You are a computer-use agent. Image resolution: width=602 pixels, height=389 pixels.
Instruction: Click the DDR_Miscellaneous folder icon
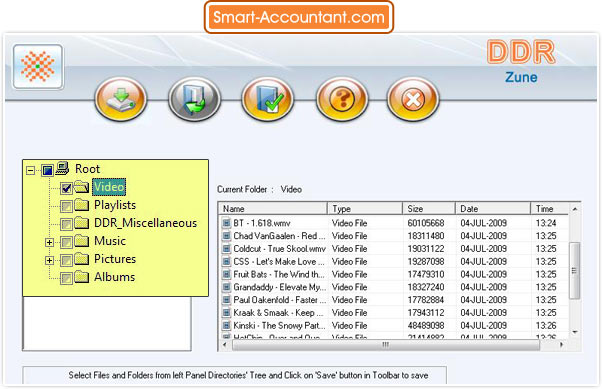(x=81, y=223)
